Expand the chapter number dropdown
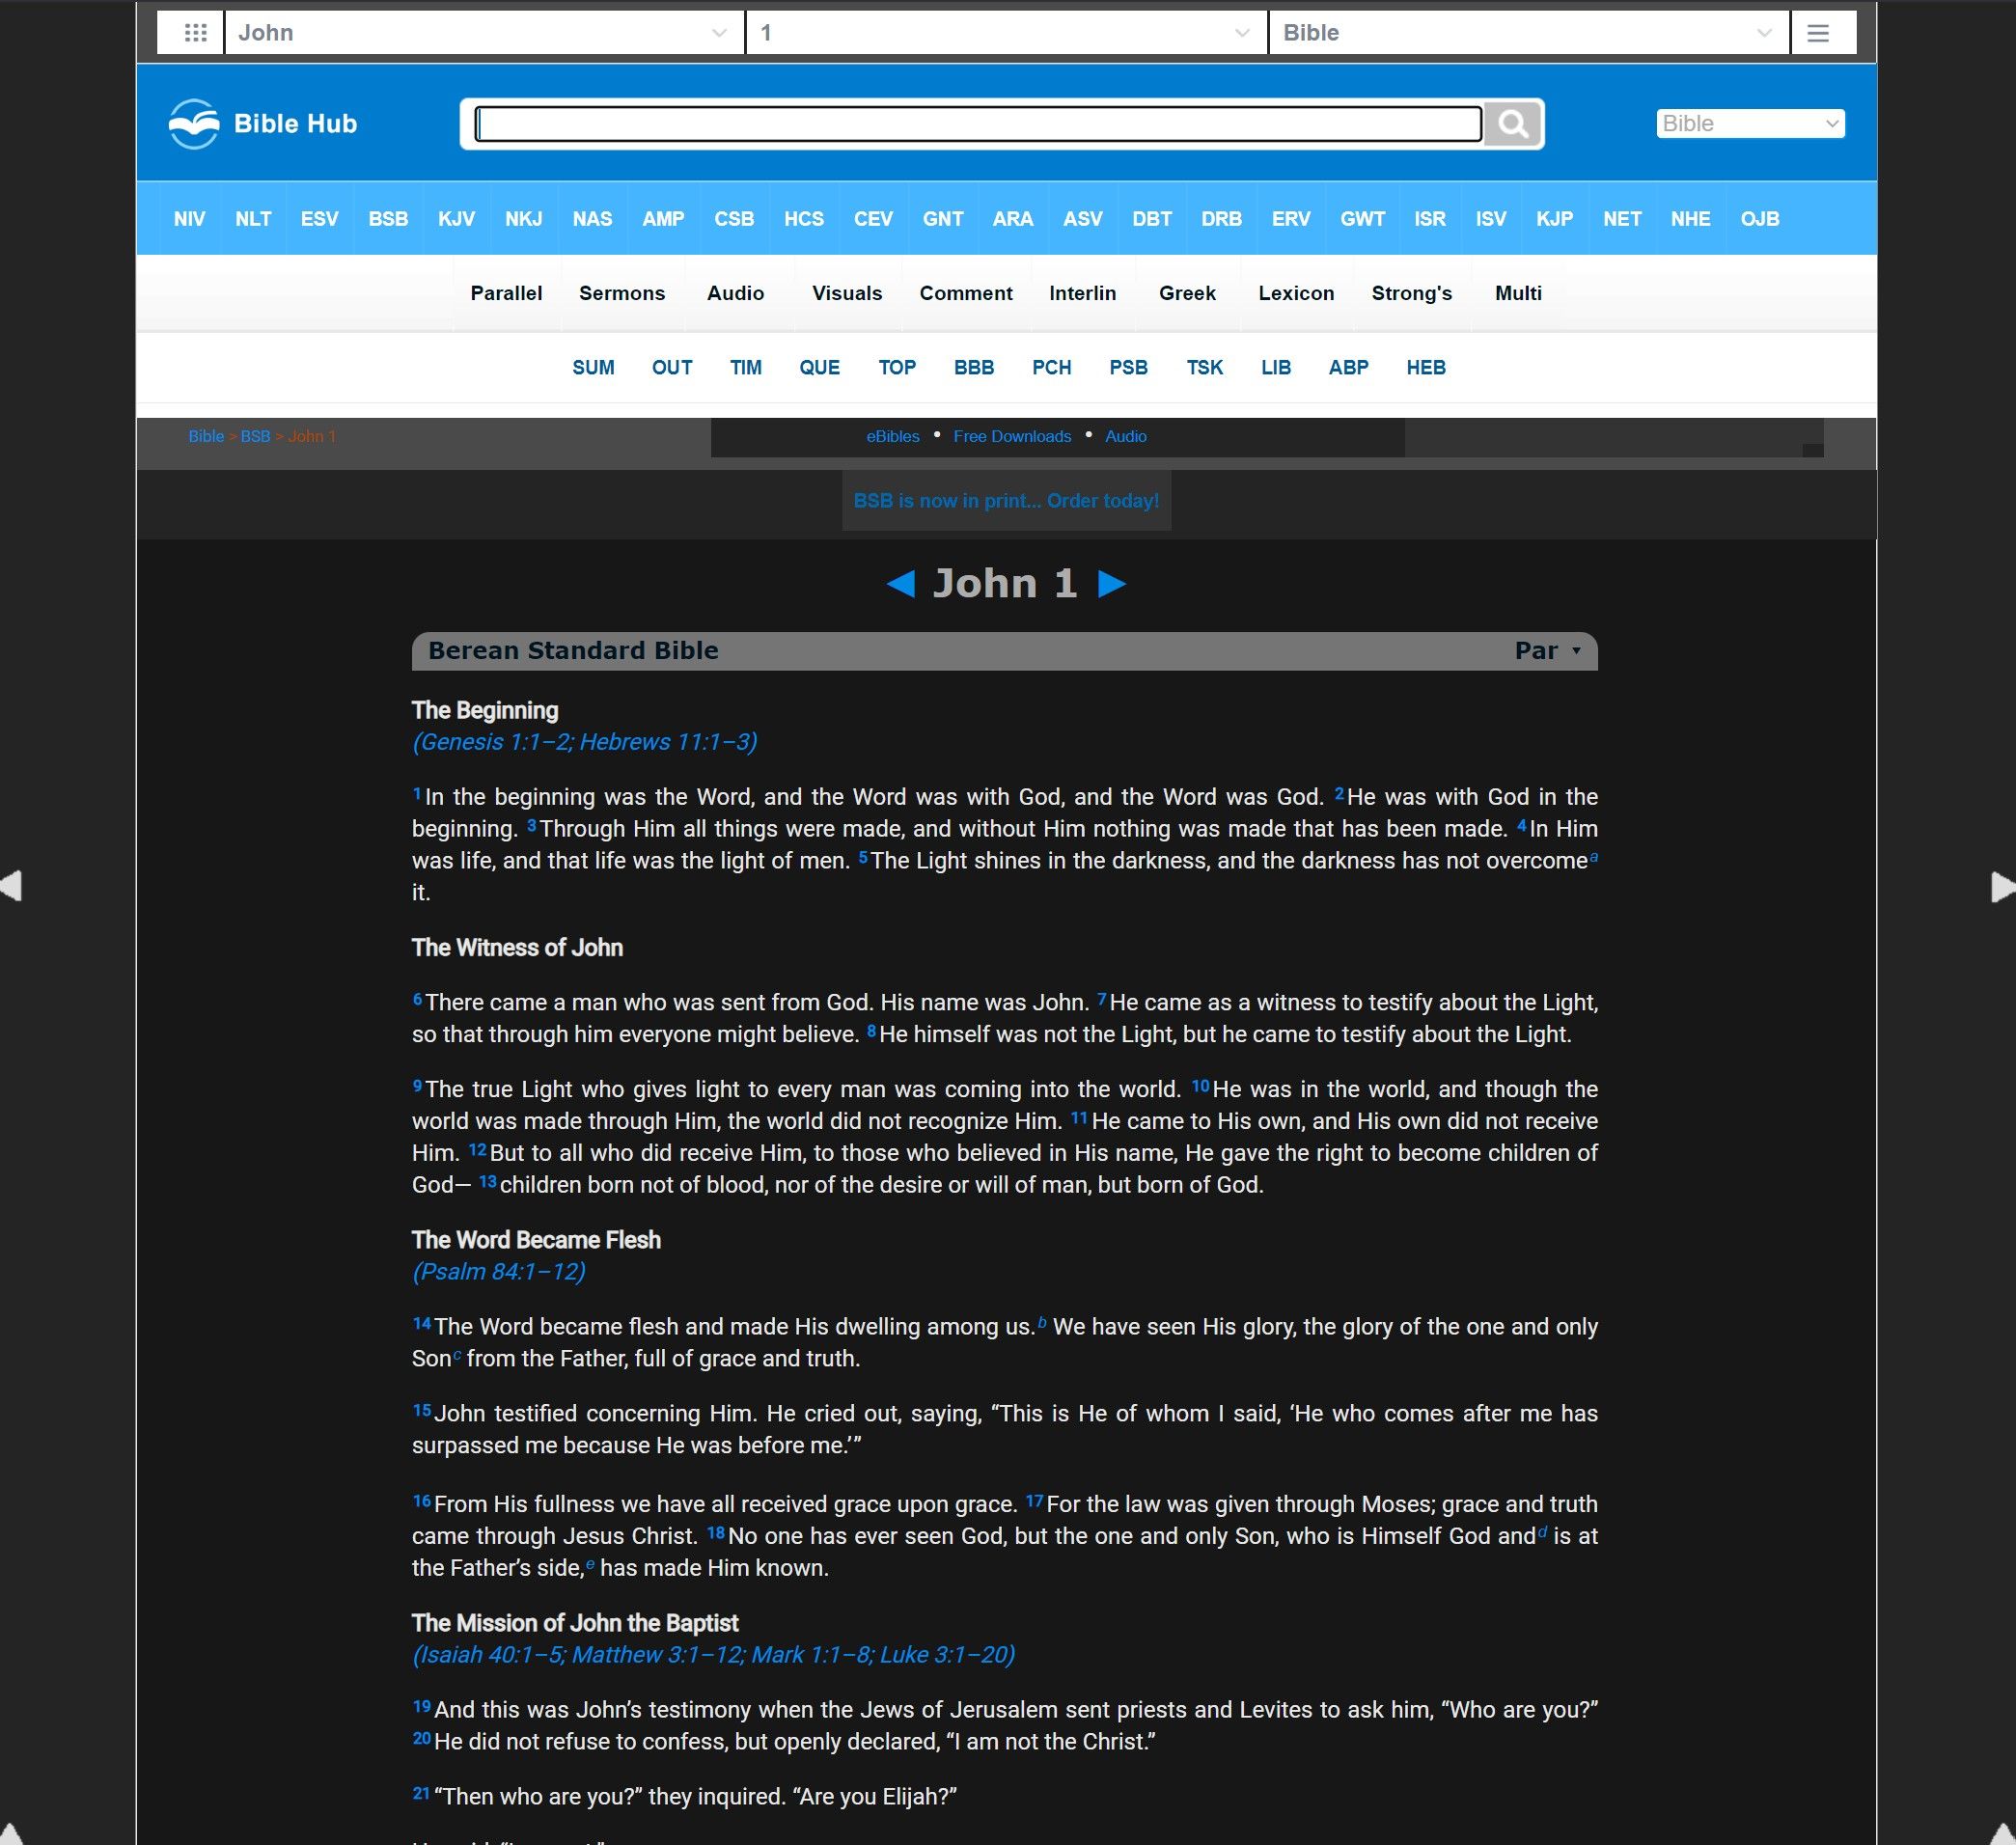 (1240, 32)
